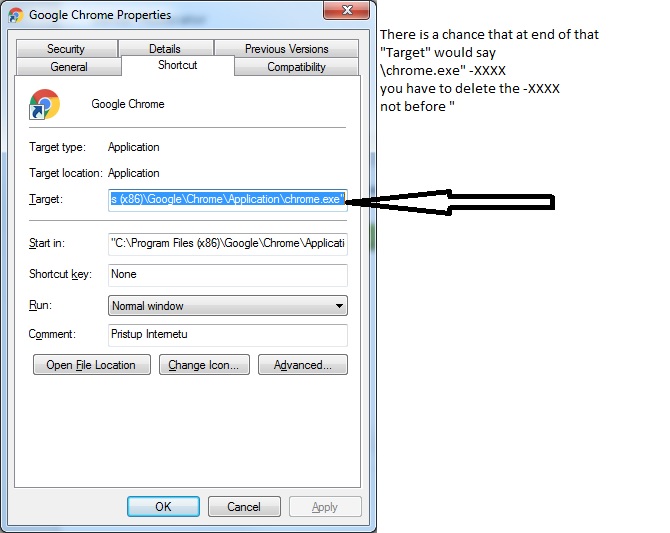Click the Start in field
This screenshot has height=533, width=670.
pyautogui.click(x=228, y=244)
